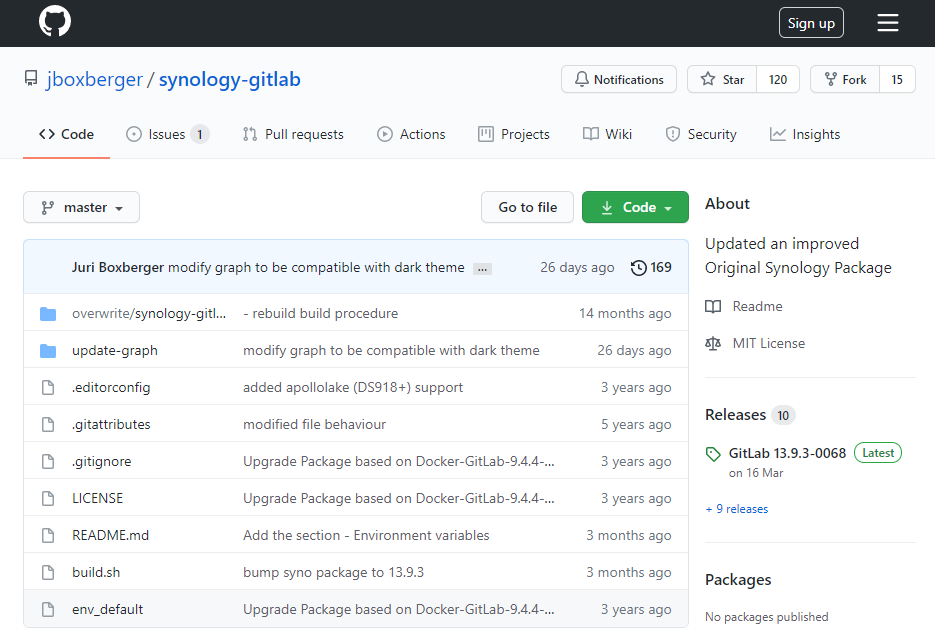Open the overwrite/synology-gitl... folder
Screen dimensions: 935x643
click(x=149, y=314)
